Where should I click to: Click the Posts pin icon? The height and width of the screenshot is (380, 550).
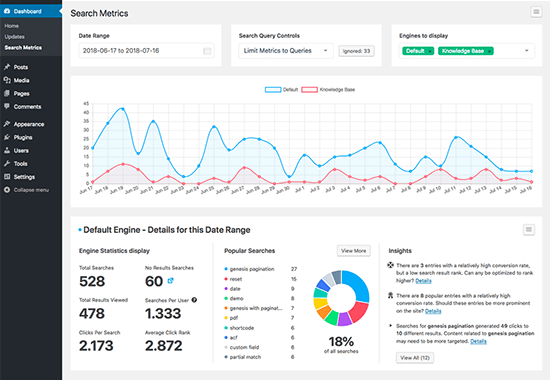tap(7, 67)
